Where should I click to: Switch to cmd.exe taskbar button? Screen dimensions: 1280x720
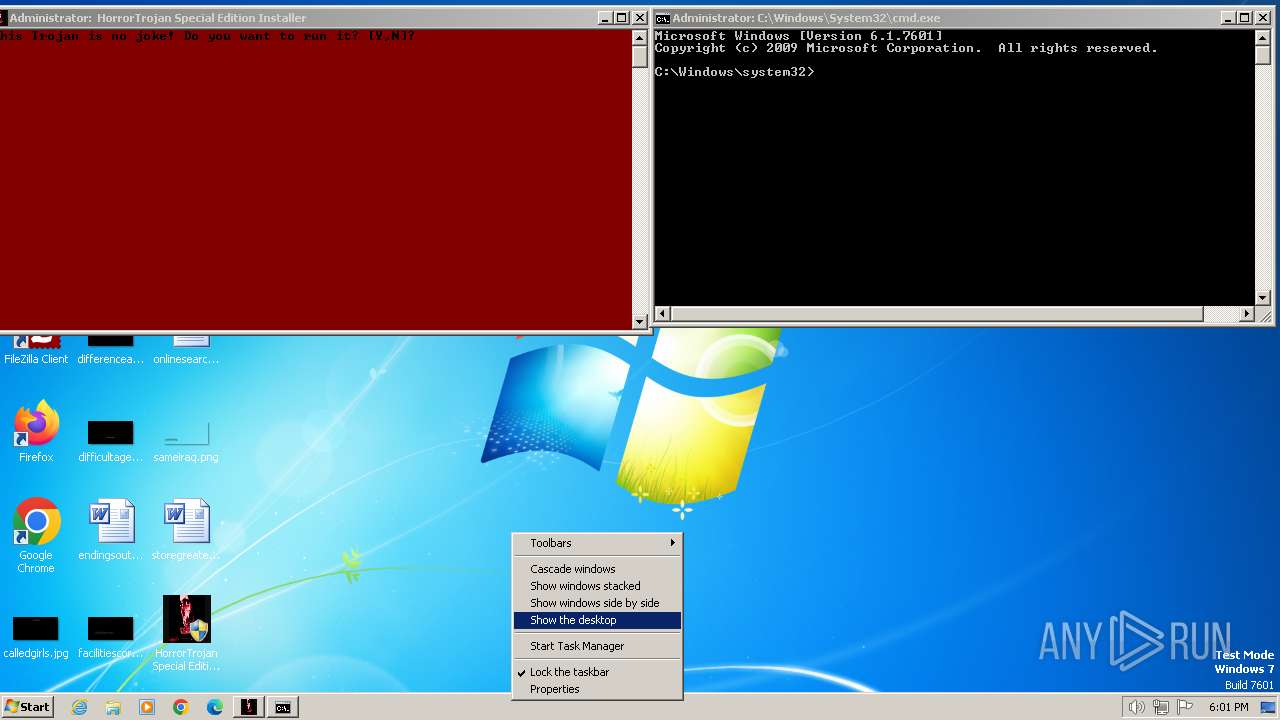point(283,707)
